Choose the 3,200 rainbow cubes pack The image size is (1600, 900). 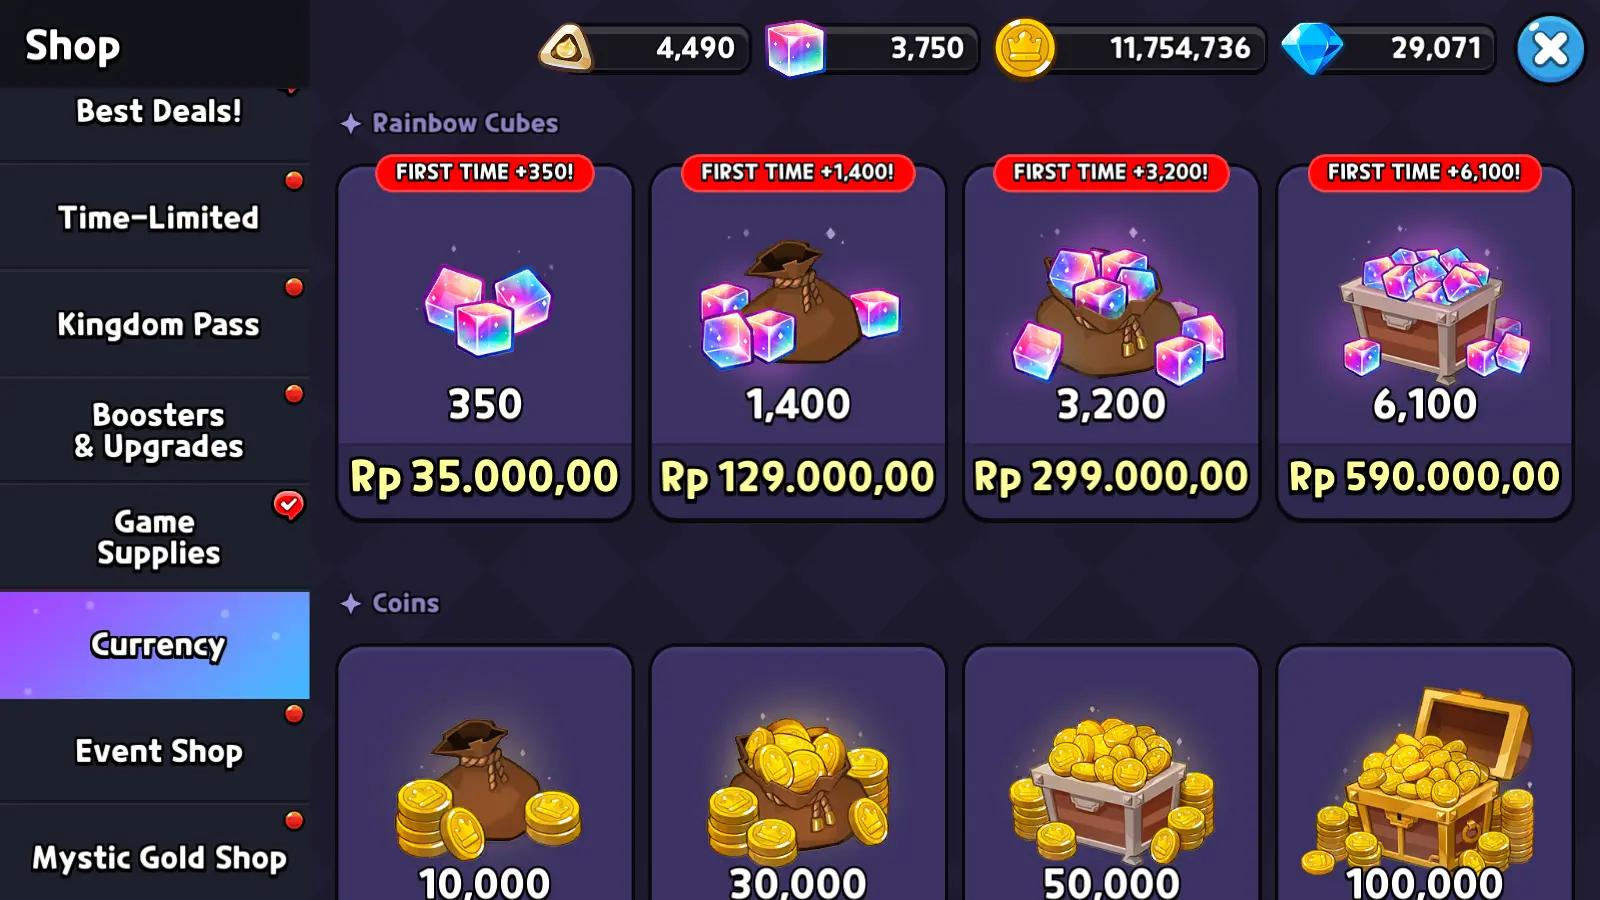[x=1111, y=341]
